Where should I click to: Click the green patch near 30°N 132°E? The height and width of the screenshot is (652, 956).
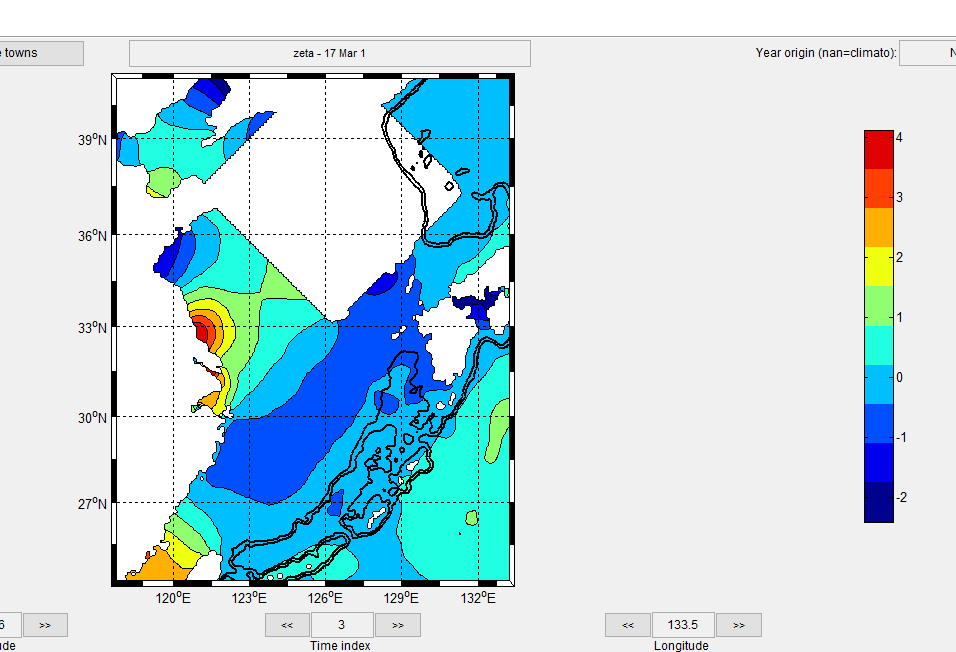pos(497,430)
